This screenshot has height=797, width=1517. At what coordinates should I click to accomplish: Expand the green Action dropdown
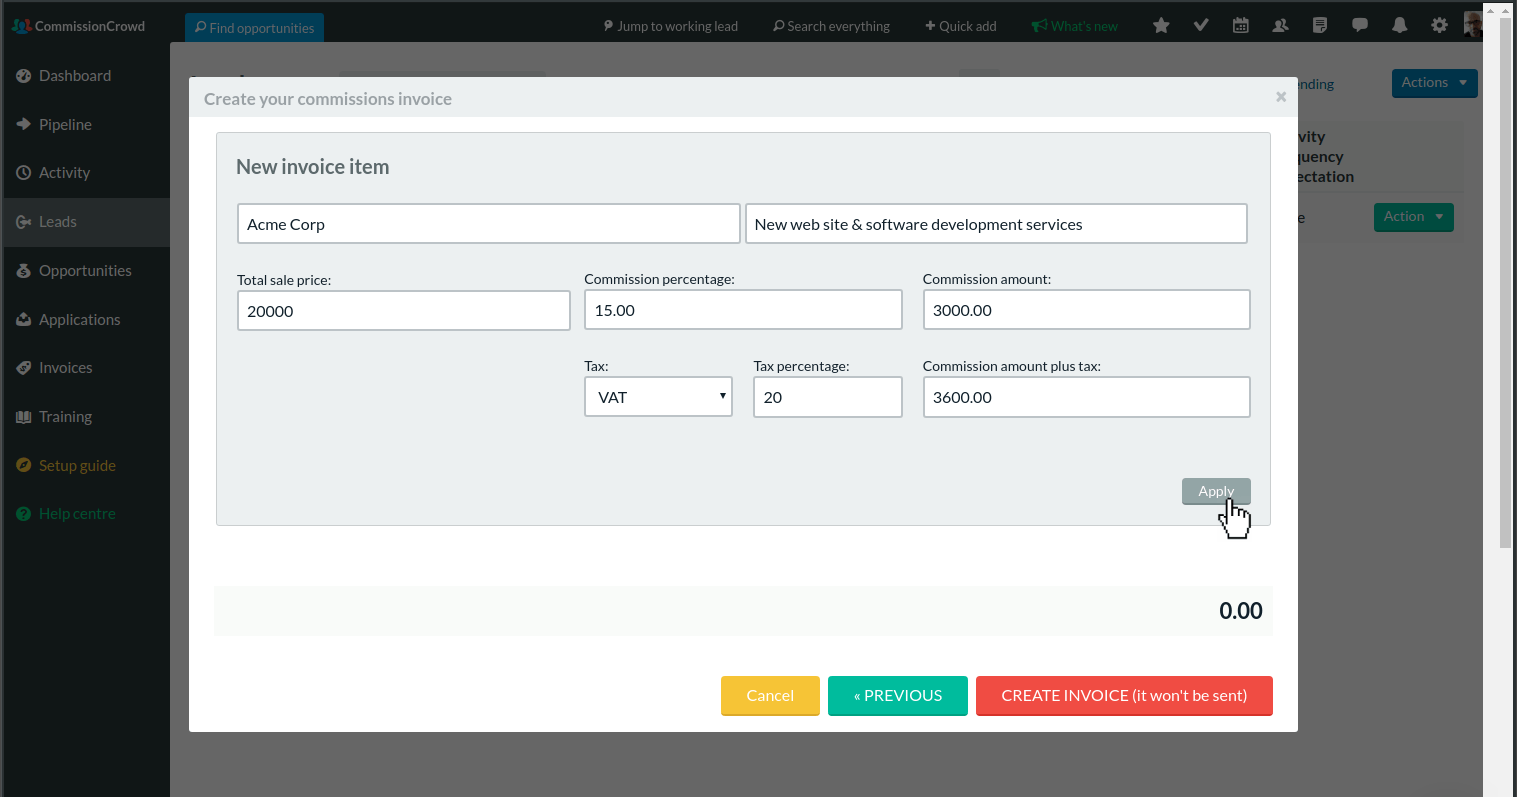tap(1413, 217)
